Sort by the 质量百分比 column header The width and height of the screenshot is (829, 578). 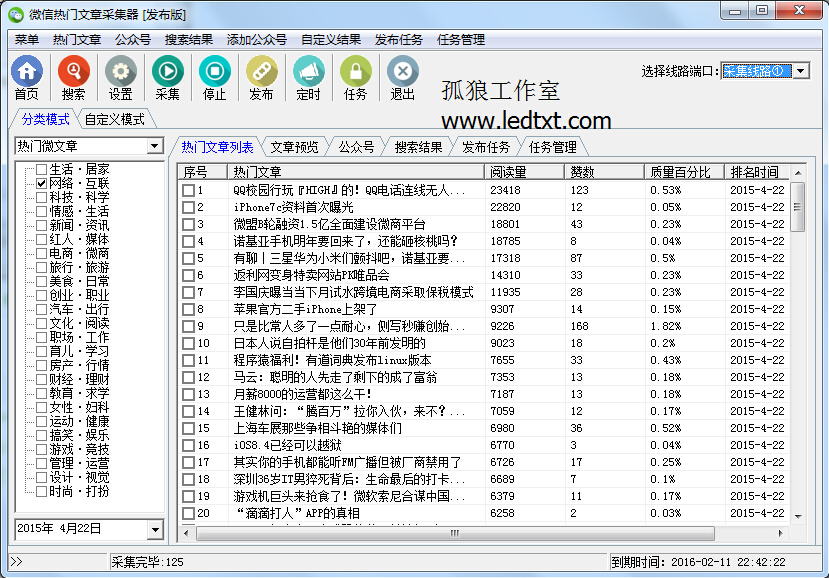[x=685, y=172]
